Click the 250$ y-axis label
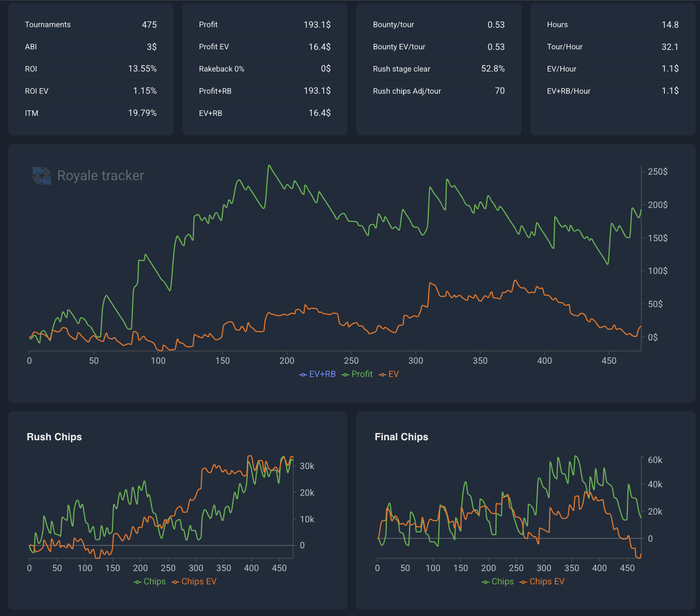700x616 pixels. coord(658,172)
